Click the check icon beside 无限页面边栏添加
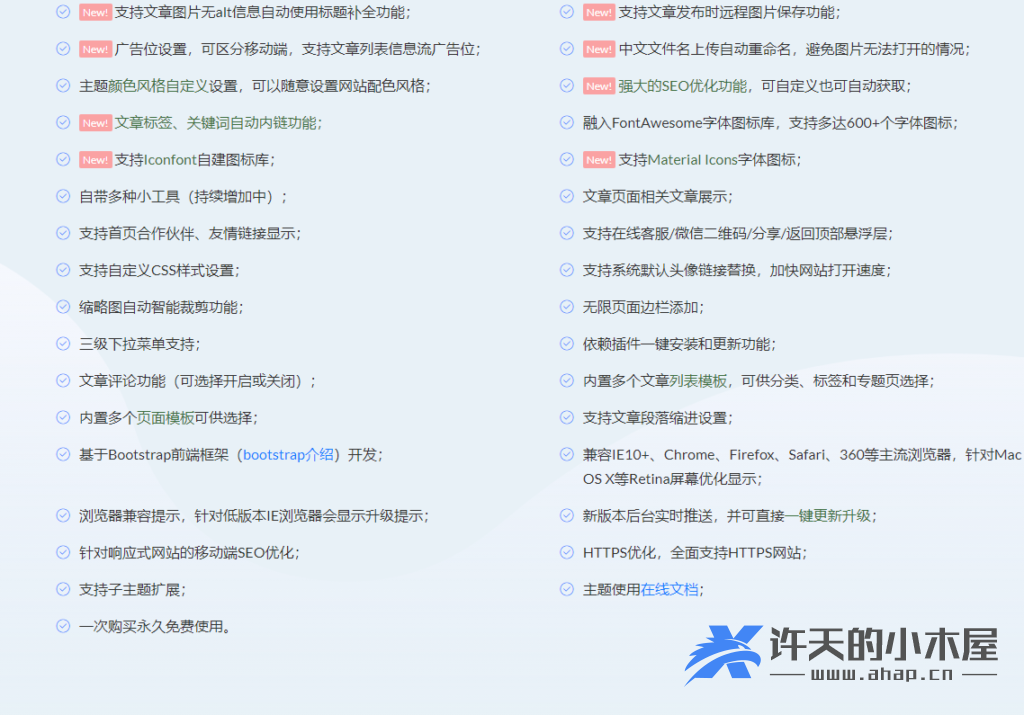The height and width of the screenshot is (715, 1024). (x=567, y=307)
